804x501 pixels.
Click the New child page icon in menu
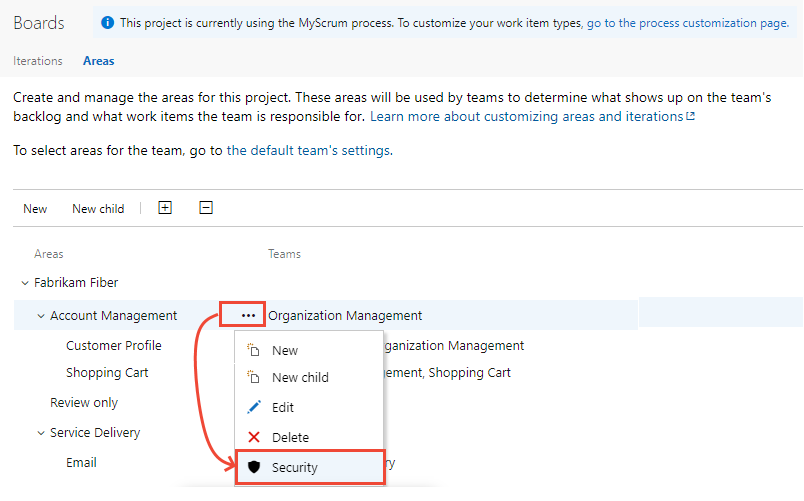click(253, 377)
